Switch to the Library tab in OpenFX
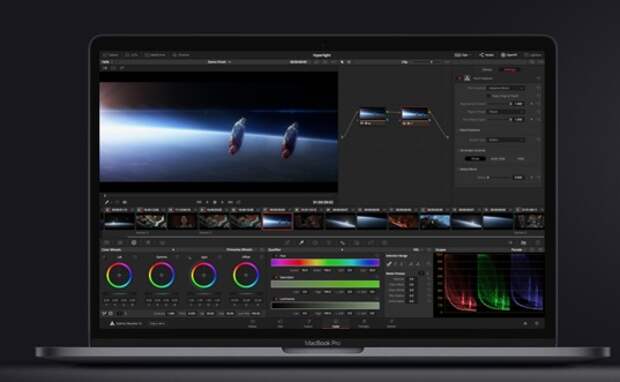The height and width of the screenshot is (382, 620). click(487, 70)
